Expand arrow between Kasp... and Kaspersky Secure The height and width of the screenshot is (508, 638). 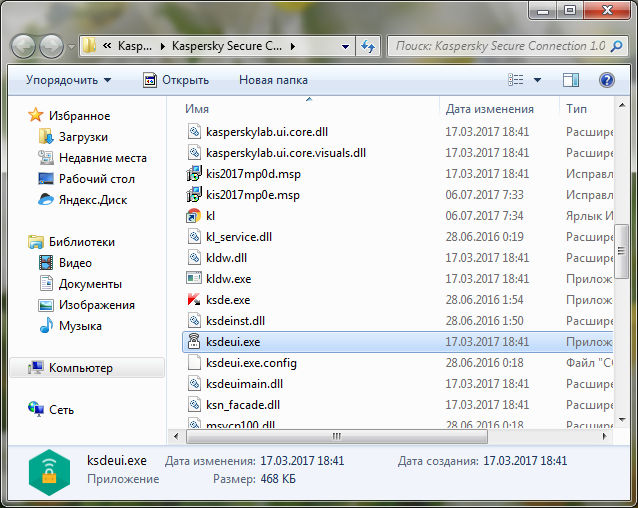(x=162, y=46)
